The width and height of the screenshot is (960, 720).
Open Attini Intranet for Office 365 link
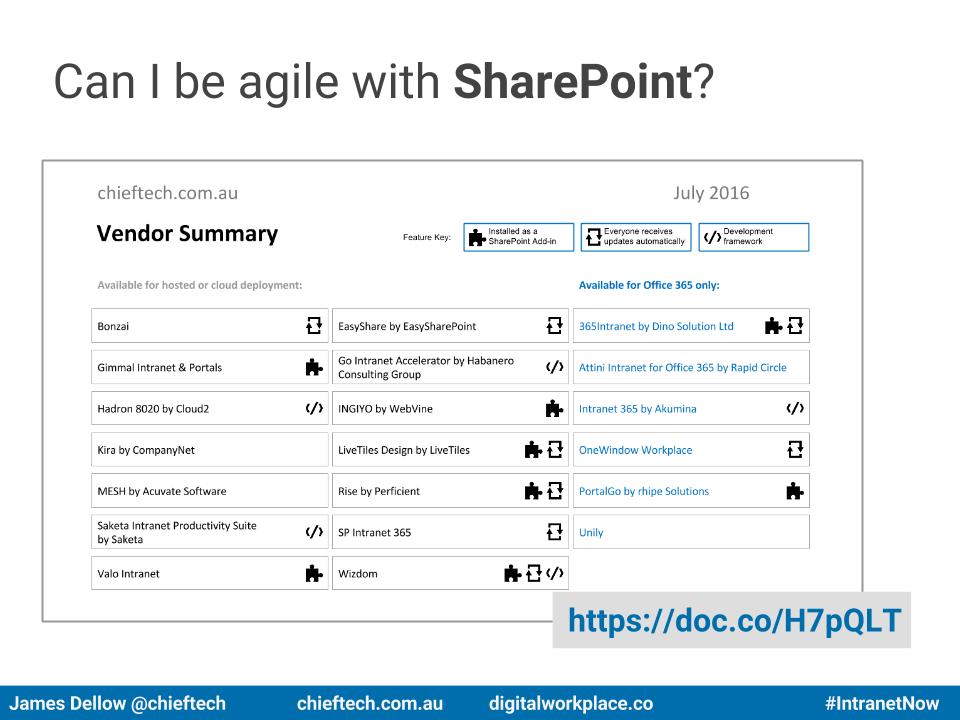[x=683, y=367]
